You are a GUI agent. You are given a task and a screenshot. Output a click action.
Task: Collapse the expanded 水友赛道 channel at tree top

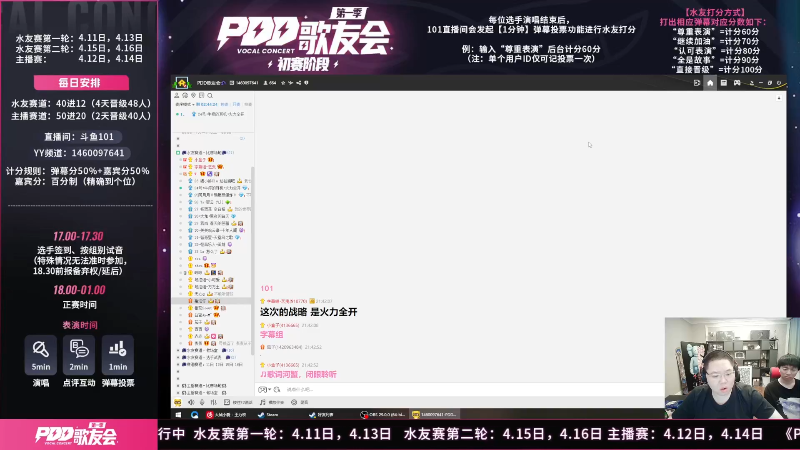click(178, 153)
